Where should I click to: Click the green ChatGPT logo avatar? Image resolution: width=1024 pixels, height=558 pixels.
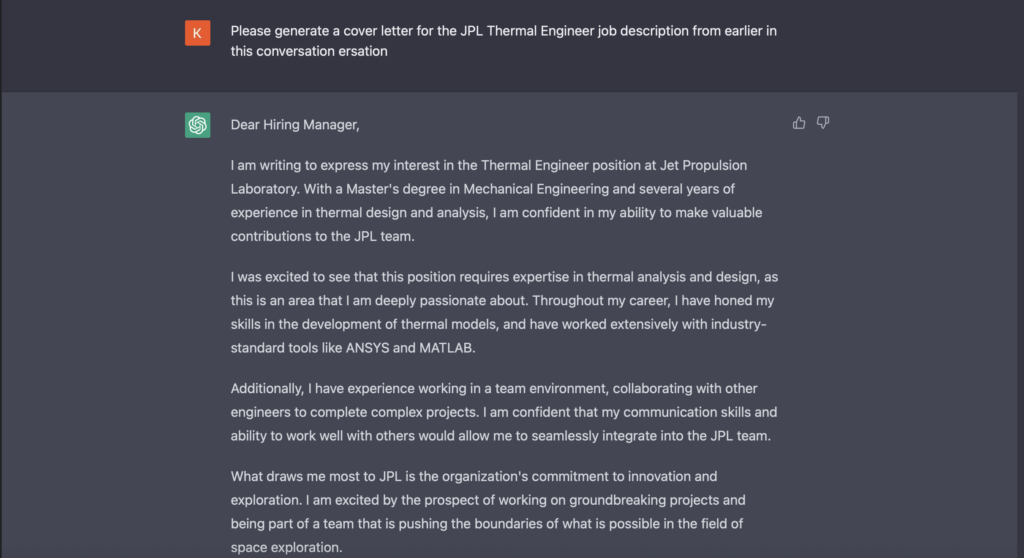197,125
